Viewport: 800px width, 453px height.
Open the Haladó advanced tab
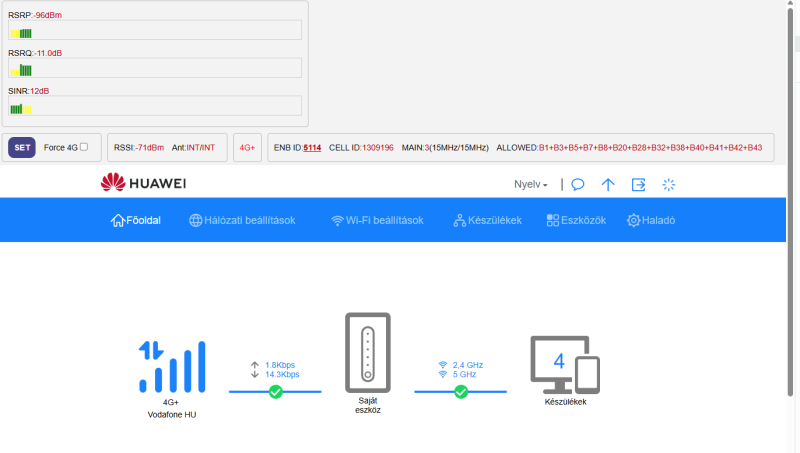click(x=651, y=220)
